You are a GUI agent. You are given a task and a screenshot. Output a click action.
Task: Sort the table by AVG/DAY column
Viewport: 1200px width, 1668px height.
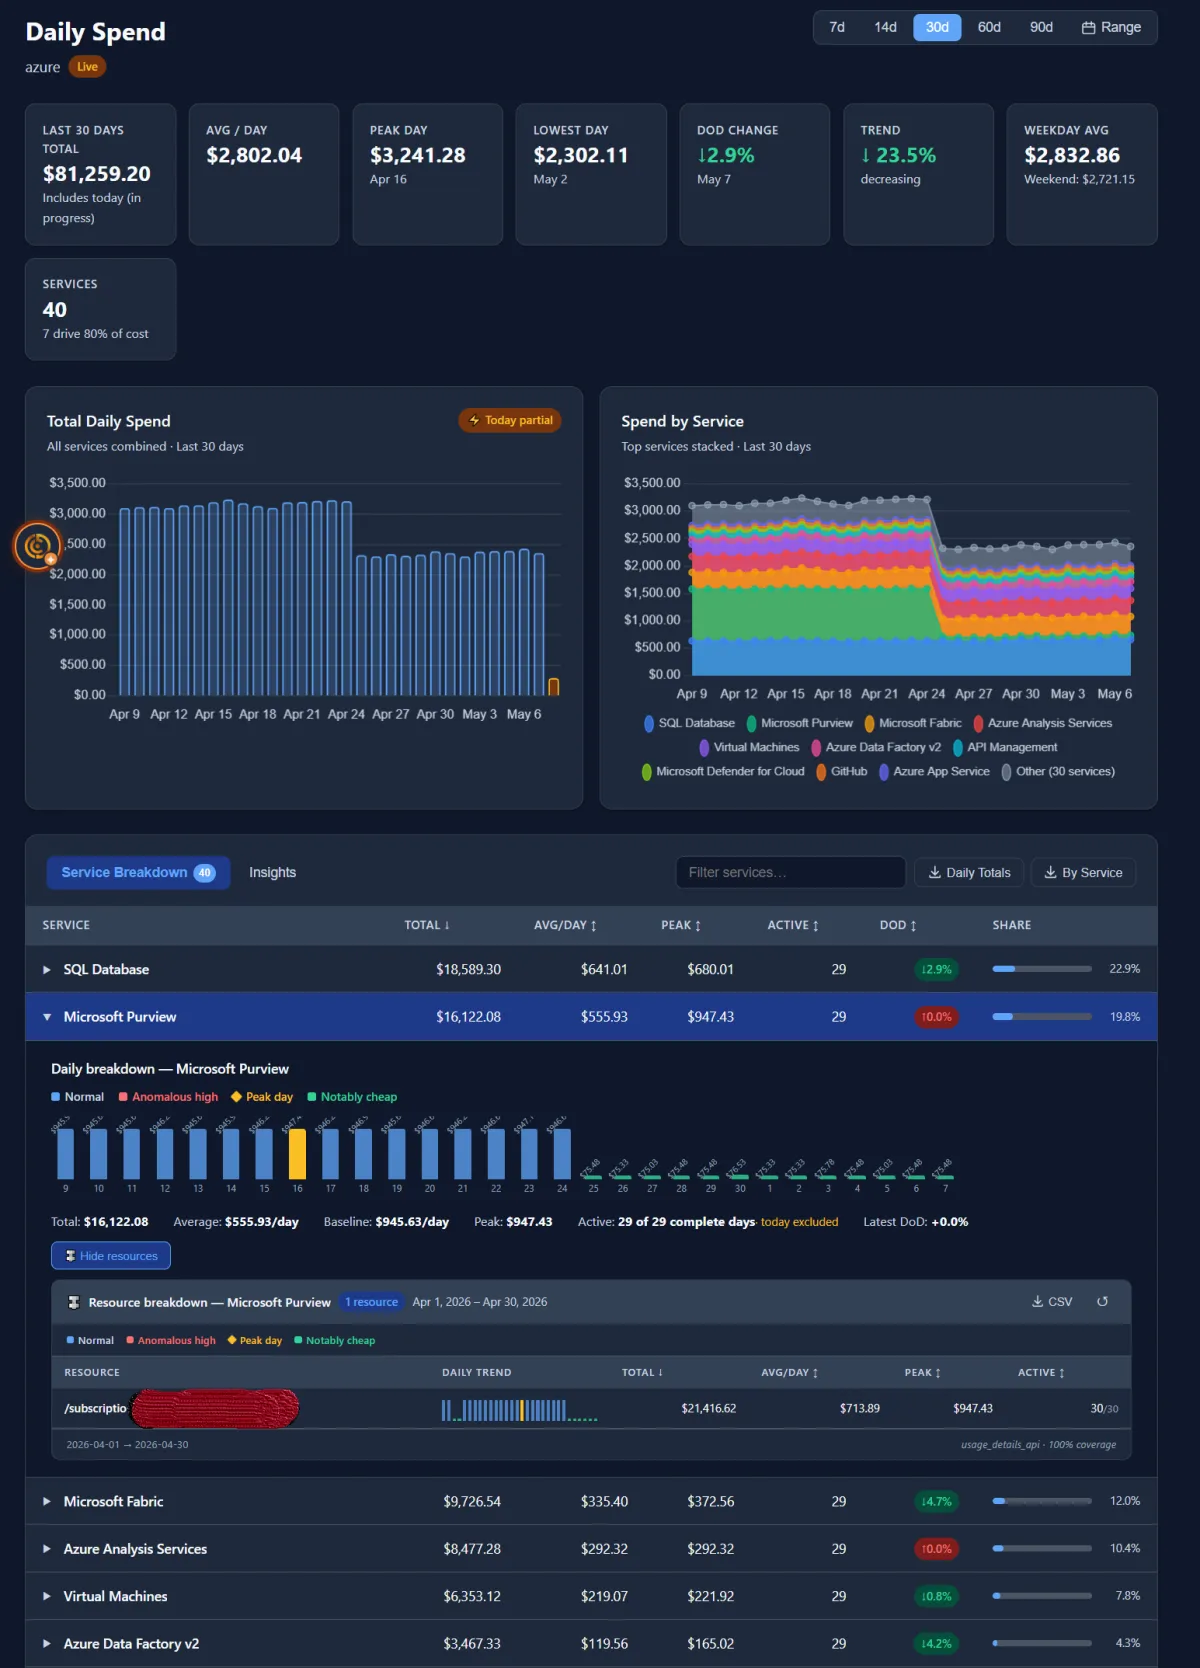pyautogui.click(x=565, y=925)
